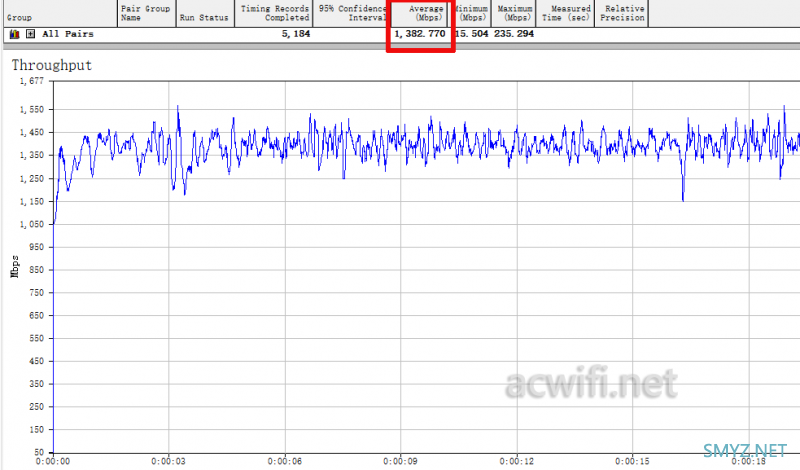Click the Minimum (Mbps) column header

coord(471,14)
